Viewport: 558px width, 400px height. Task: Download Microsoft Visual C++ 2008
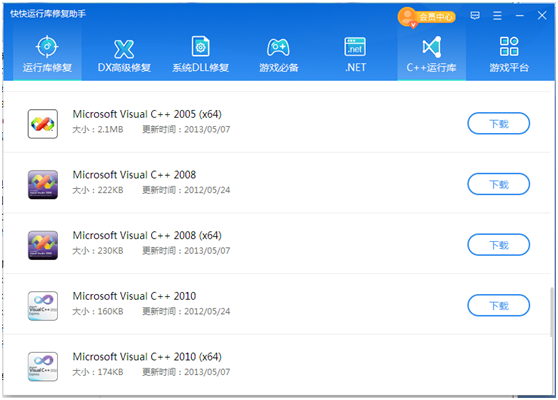499,184
